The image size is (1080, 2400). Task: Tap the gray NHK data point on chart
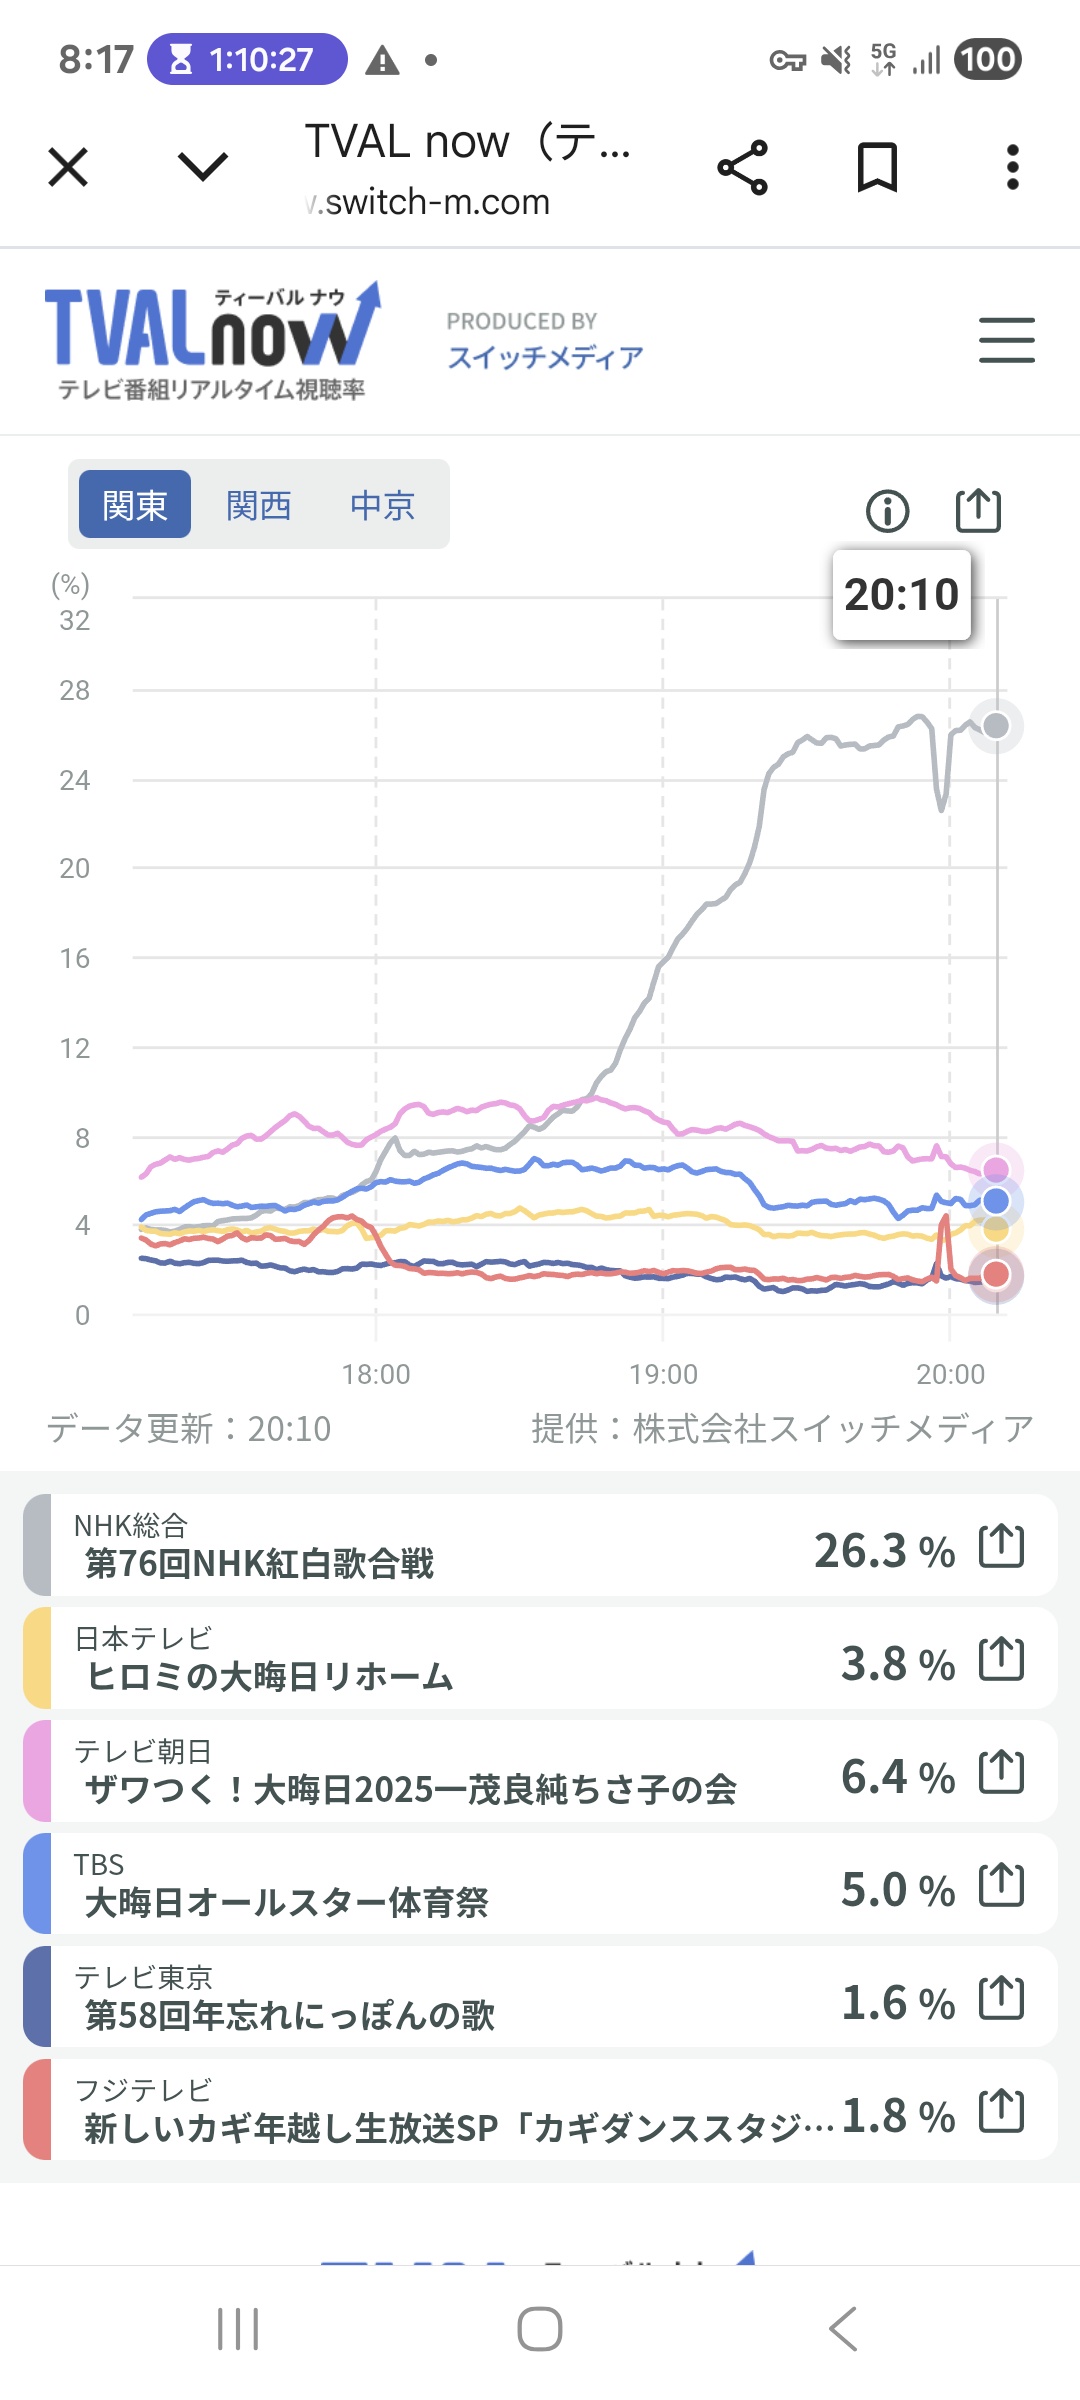tap(996, 726)
